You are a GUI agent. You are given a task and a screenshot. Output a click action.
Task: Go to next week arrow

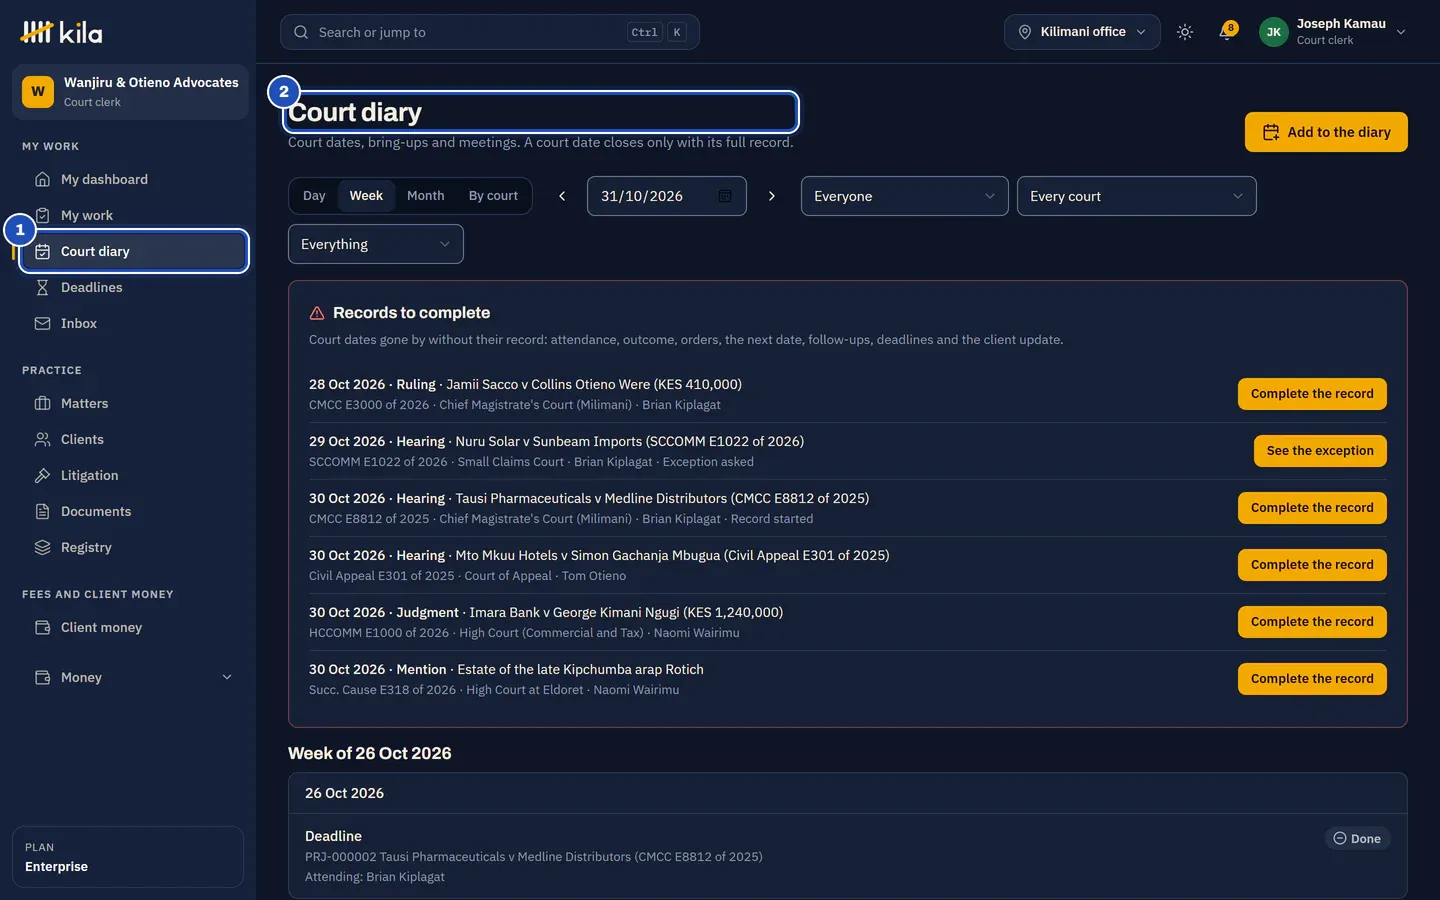[x=772, y=196]
